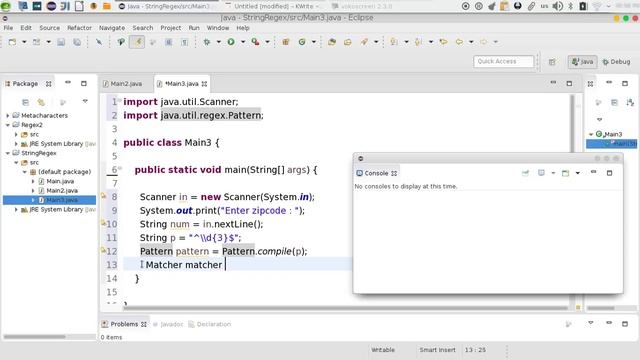Viewport: 640px width, 360px height.
Task: Select Main2.java in Package Explorer
Action: coord(62,191)
